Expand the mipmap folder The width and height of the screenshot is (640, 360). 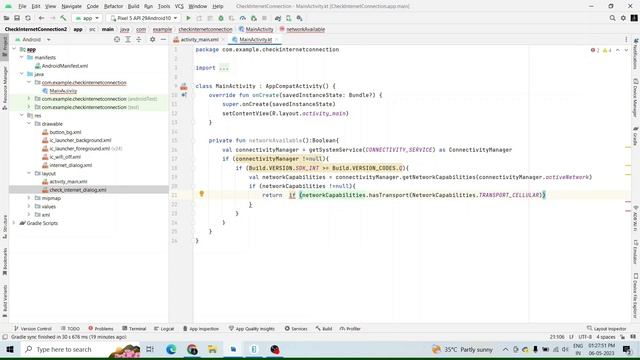[x=29, y=198]
